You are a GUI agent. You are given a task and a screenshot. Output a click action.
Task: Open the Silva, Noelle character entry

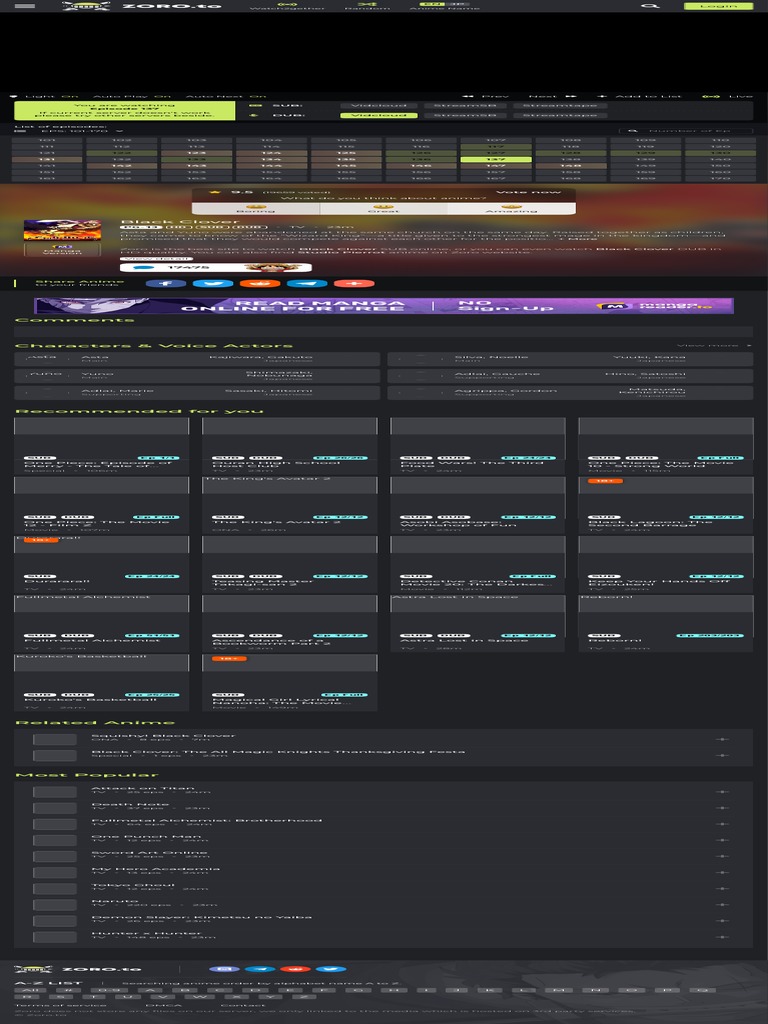[570, 359]
